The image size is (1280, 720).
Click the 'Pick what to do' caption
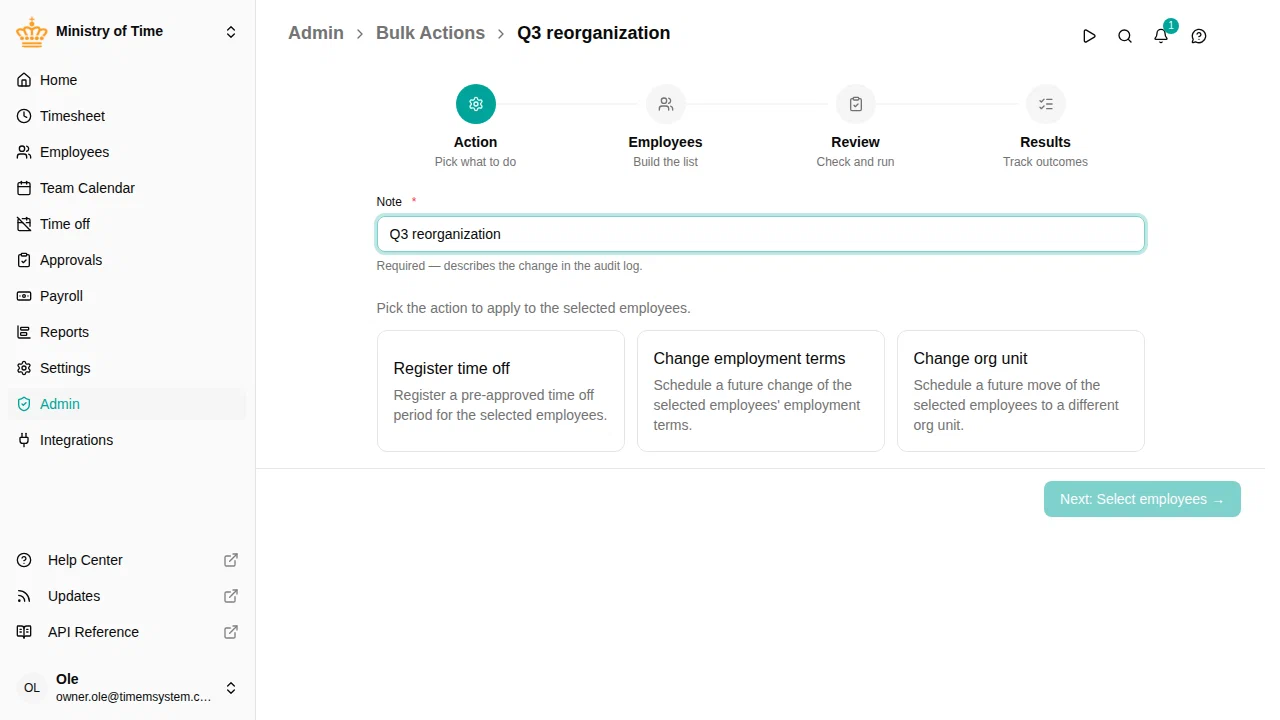click(476, 162)
